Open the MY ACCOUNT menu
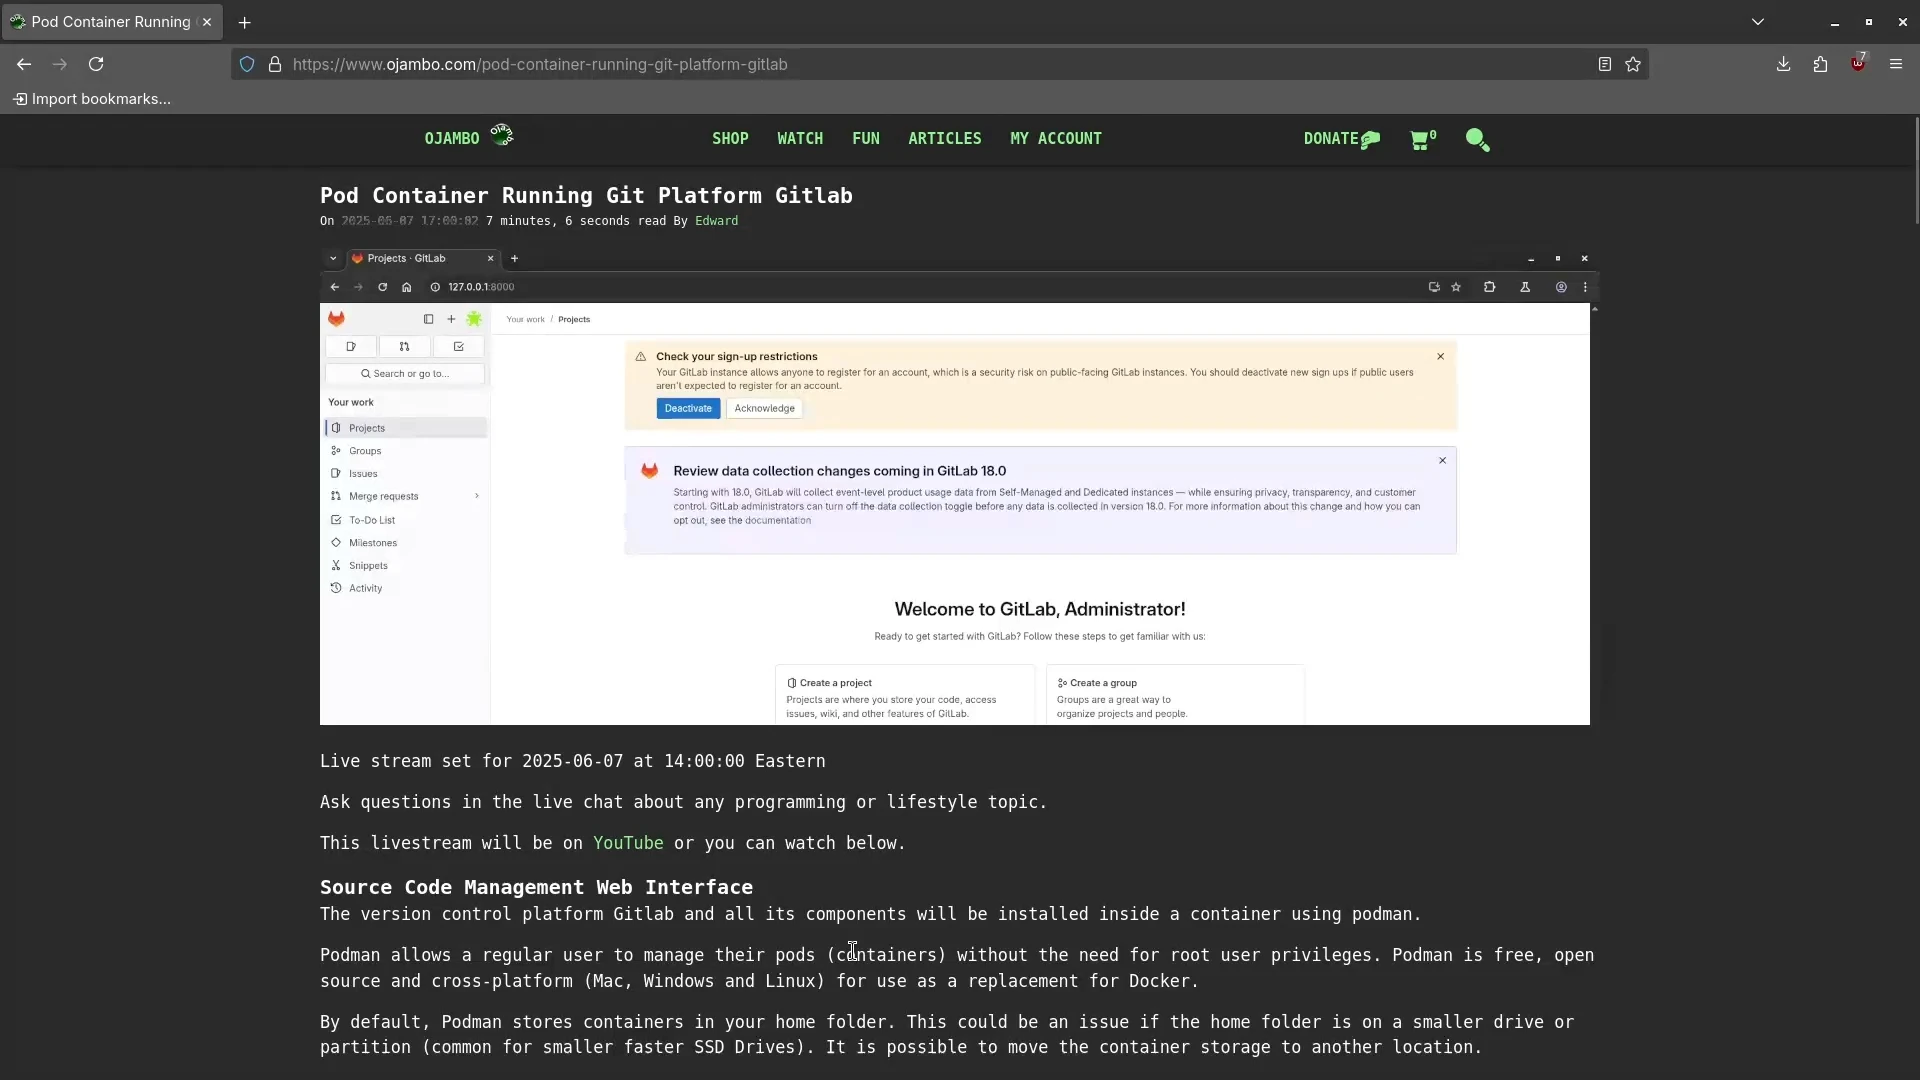The image size is (1920, 1080). coord(1056,139)
